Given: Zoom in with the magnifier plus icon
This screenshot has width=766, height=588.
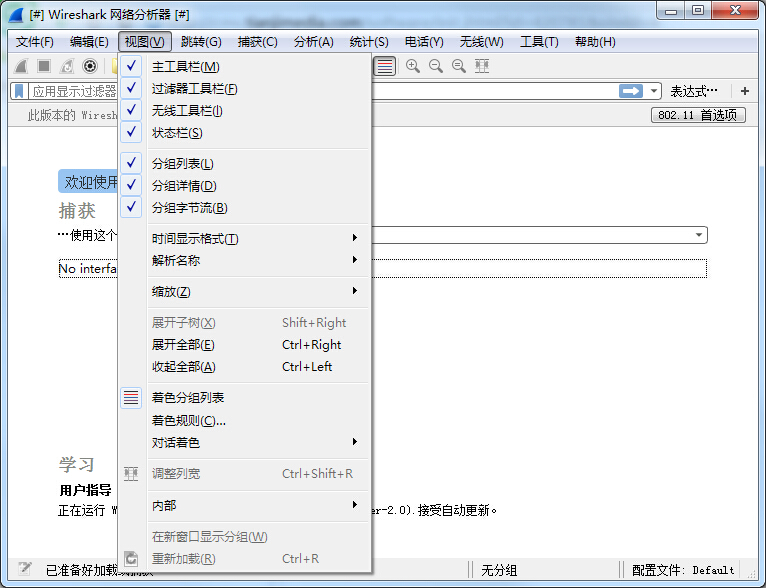Looking at the screenshot, I should pos(413,66).
